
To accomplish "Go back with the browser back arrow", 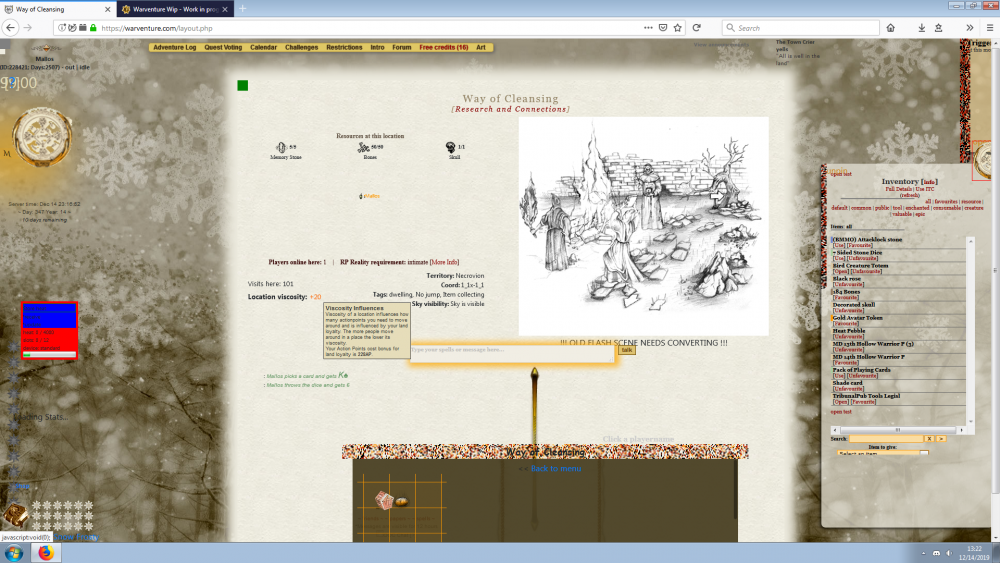I will (x=10, y=27).
